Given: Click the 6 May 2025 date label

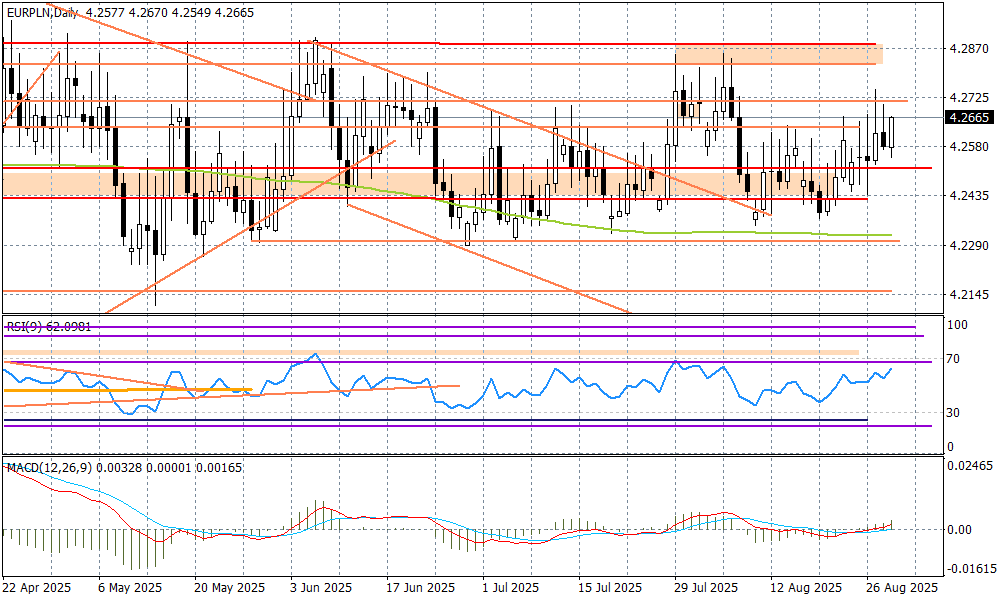Looking at the screenshot, I should (130, 587).
